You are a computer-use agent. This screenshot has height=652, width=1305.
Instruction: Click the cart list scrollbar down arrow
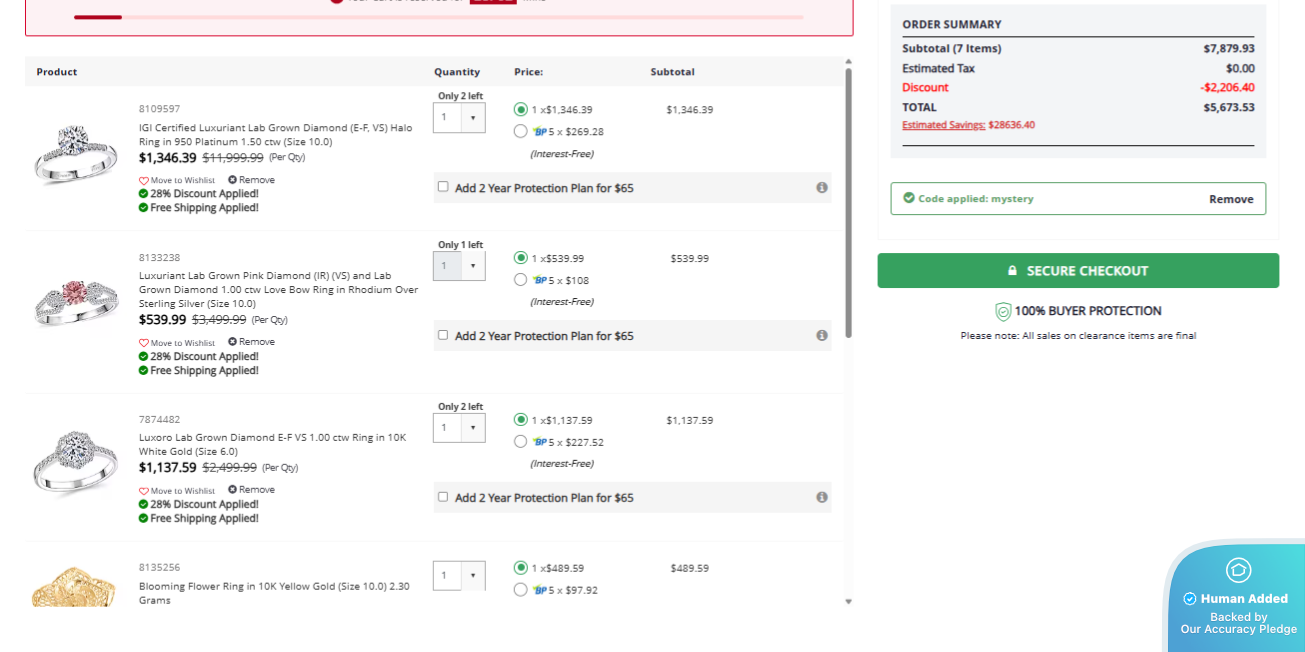(x=849, y=601)
